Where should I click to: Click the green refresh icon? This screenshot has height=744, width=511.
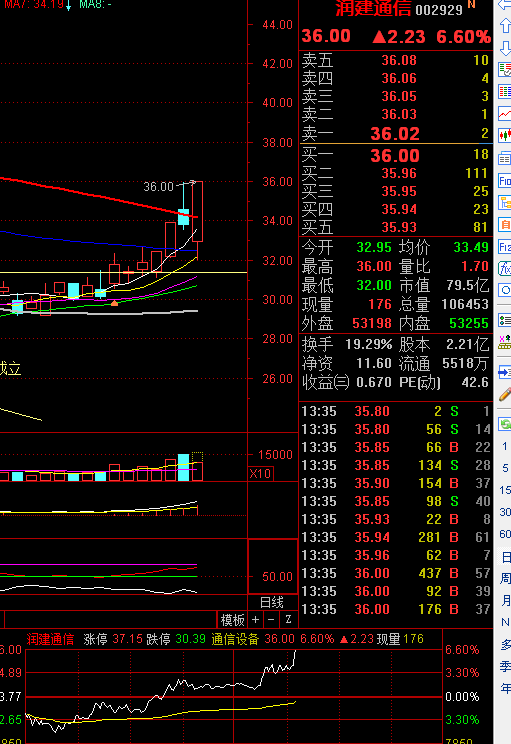point(505,424)
